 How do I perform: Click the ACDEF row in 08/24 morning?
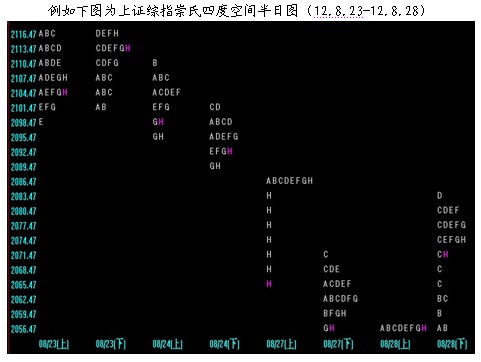point(166,92)
